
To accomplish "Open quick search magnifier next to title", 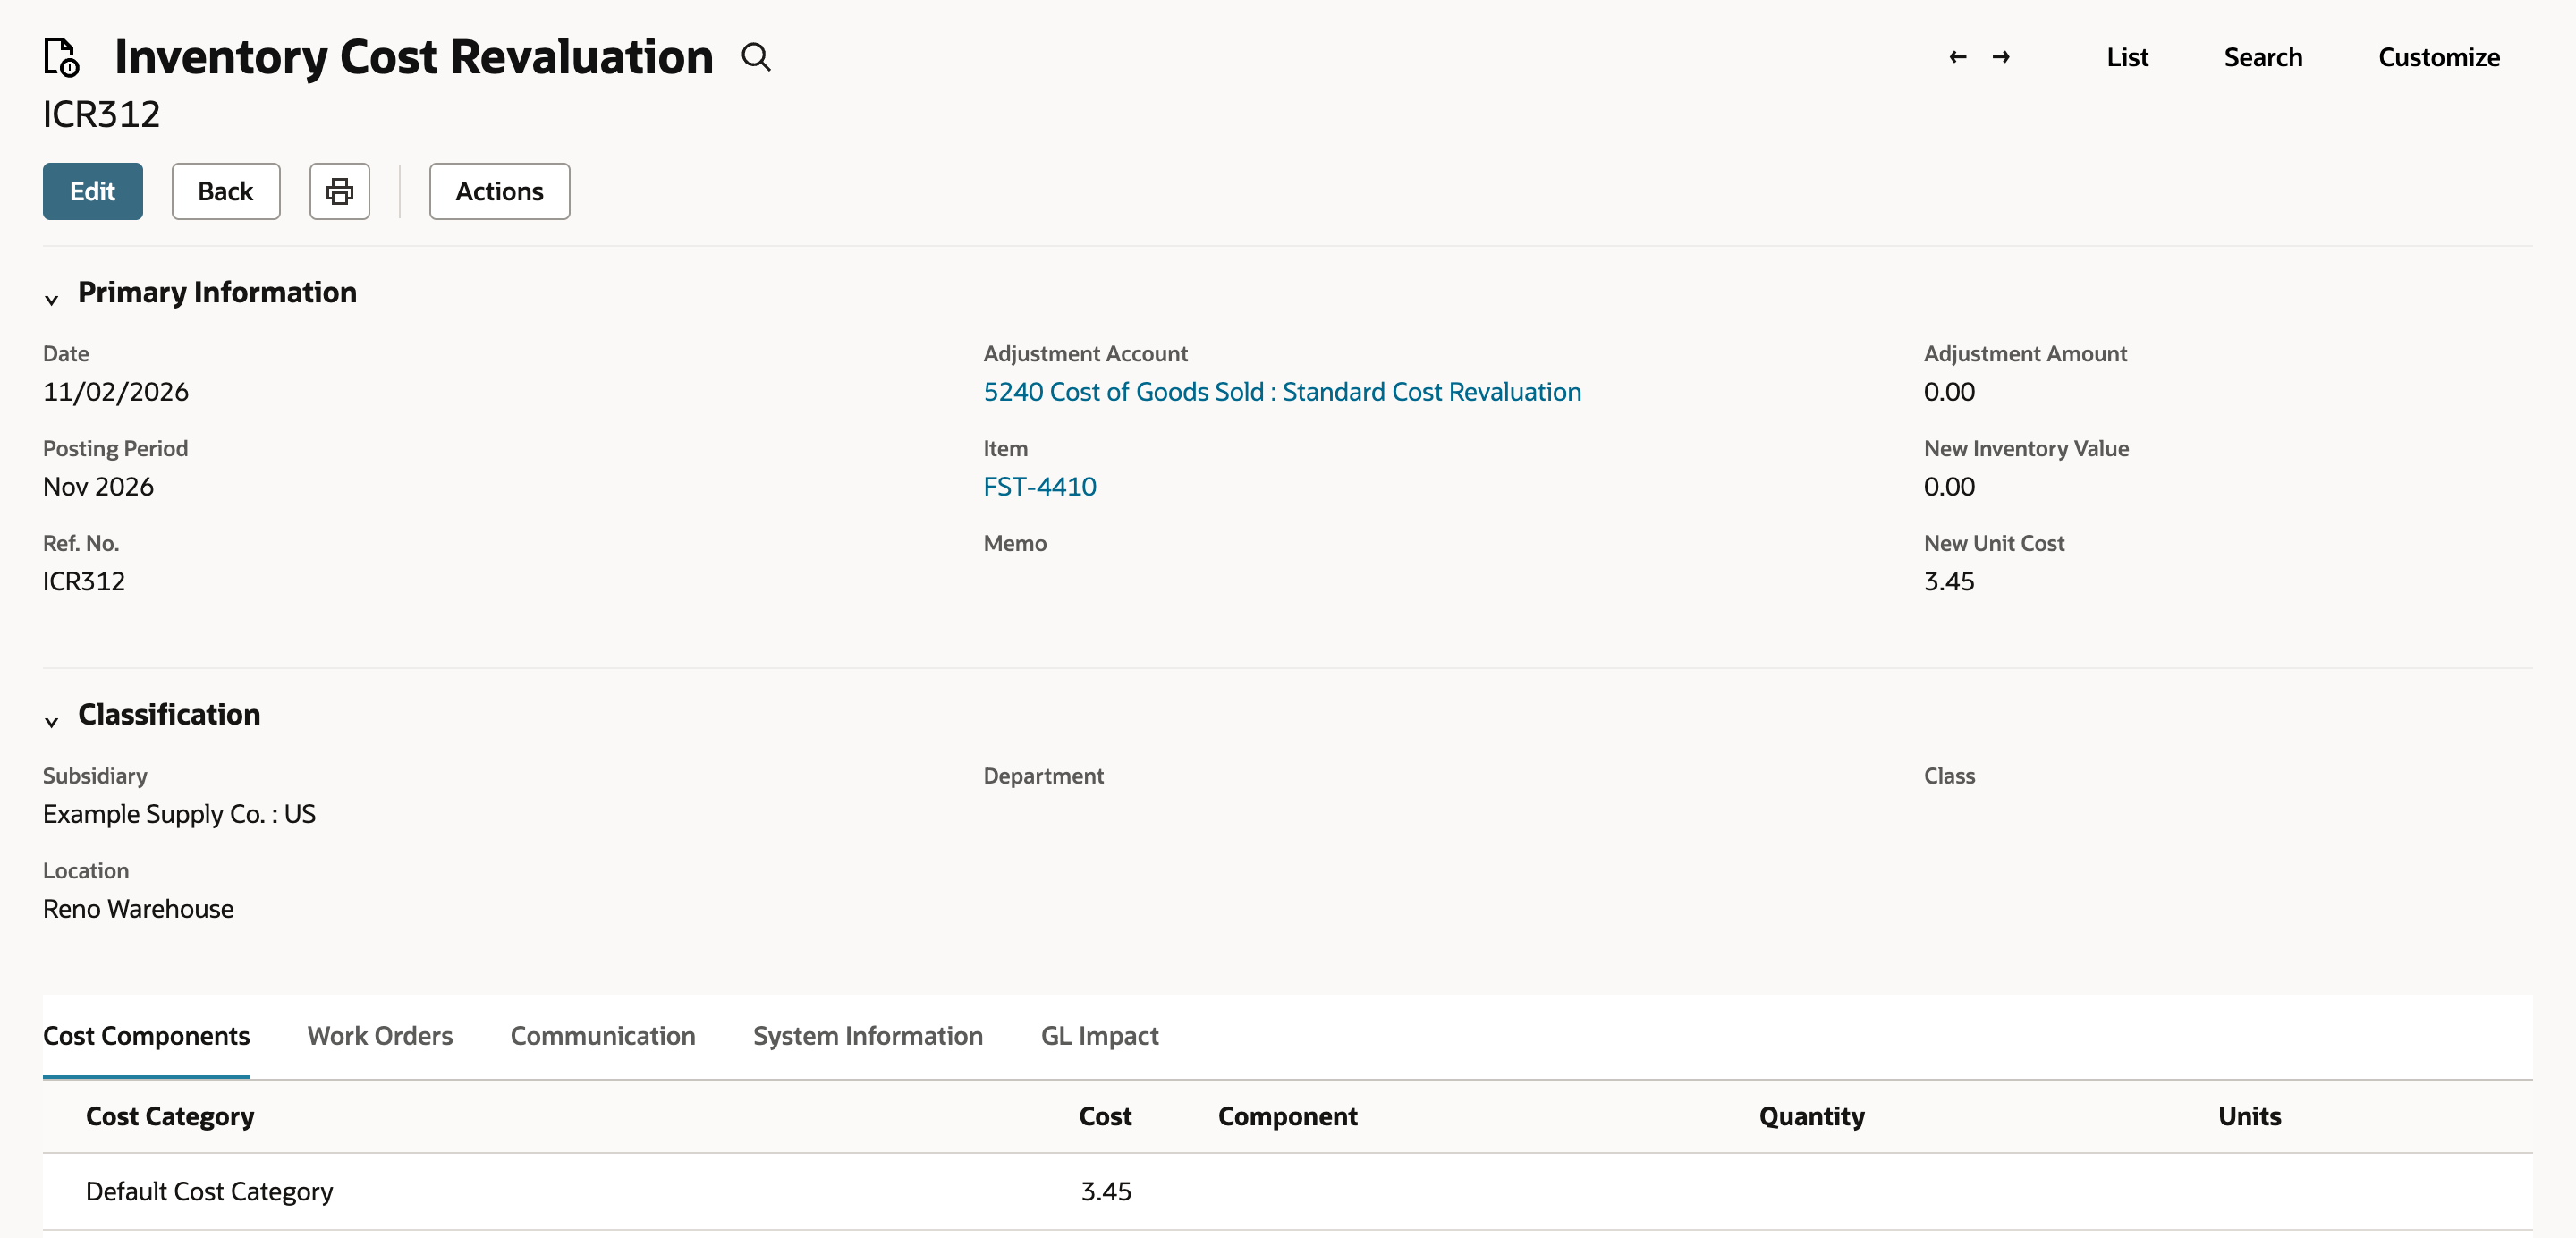I will click(756, 57).
